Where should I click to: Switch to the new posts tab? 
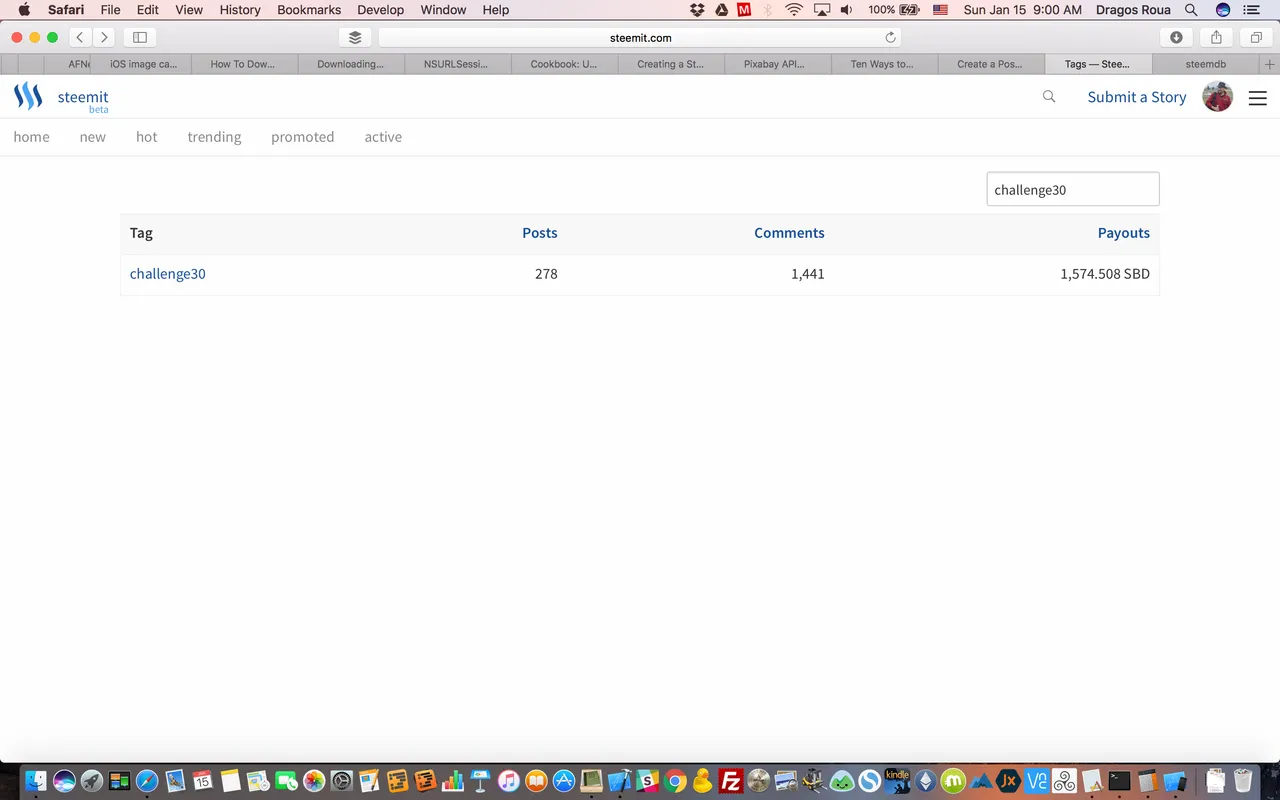[93, 137]
